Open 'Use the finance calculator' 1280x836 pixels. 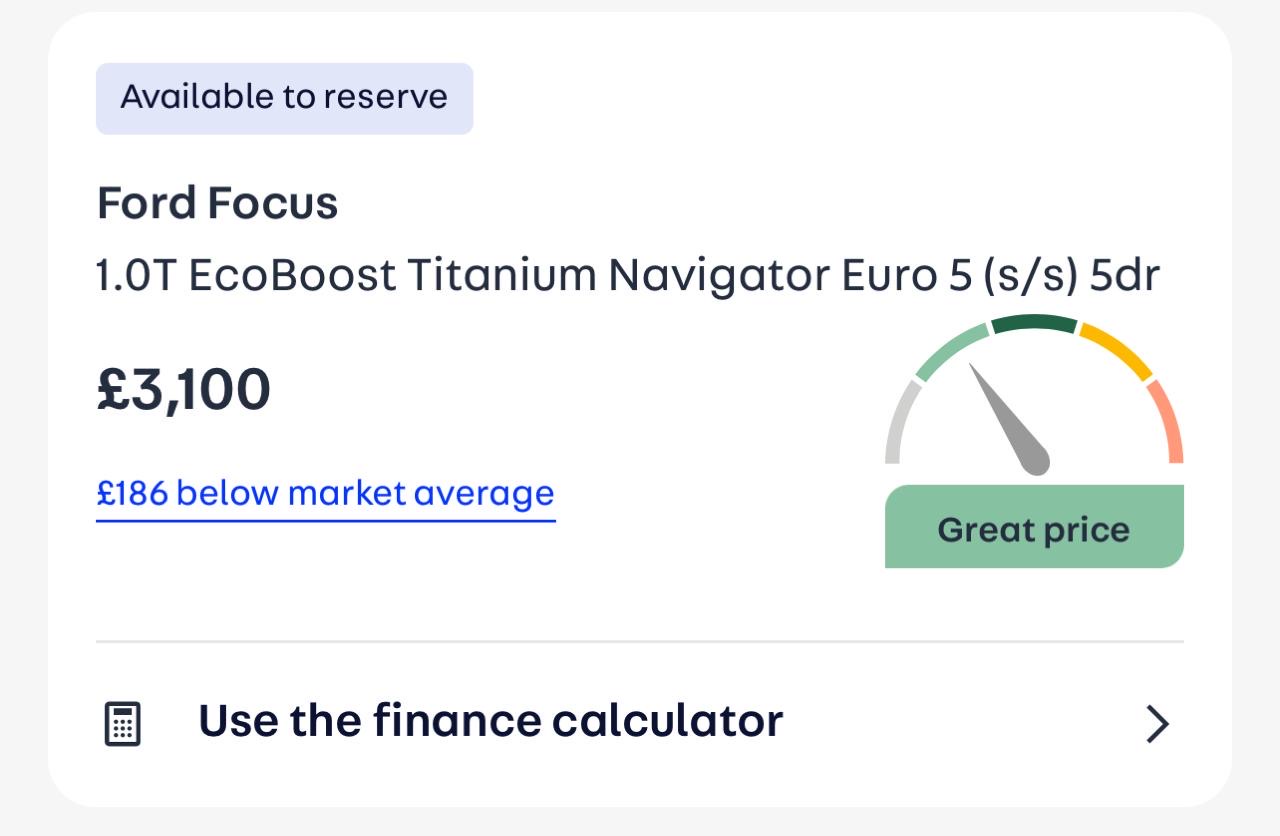[490, 721]
